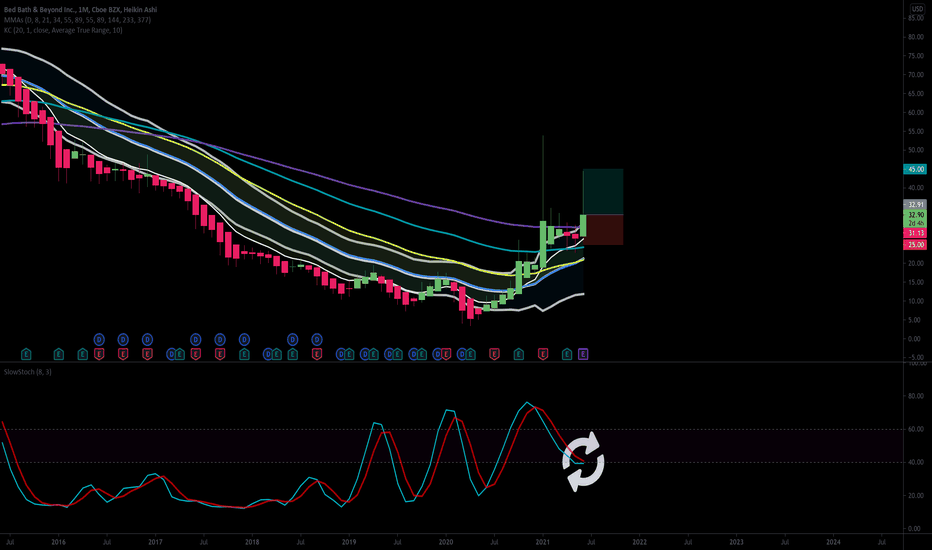The width and height of the screenshot is (932, 550).
Task: Click the 2019 label on the time axis
Action: point(349,542)
